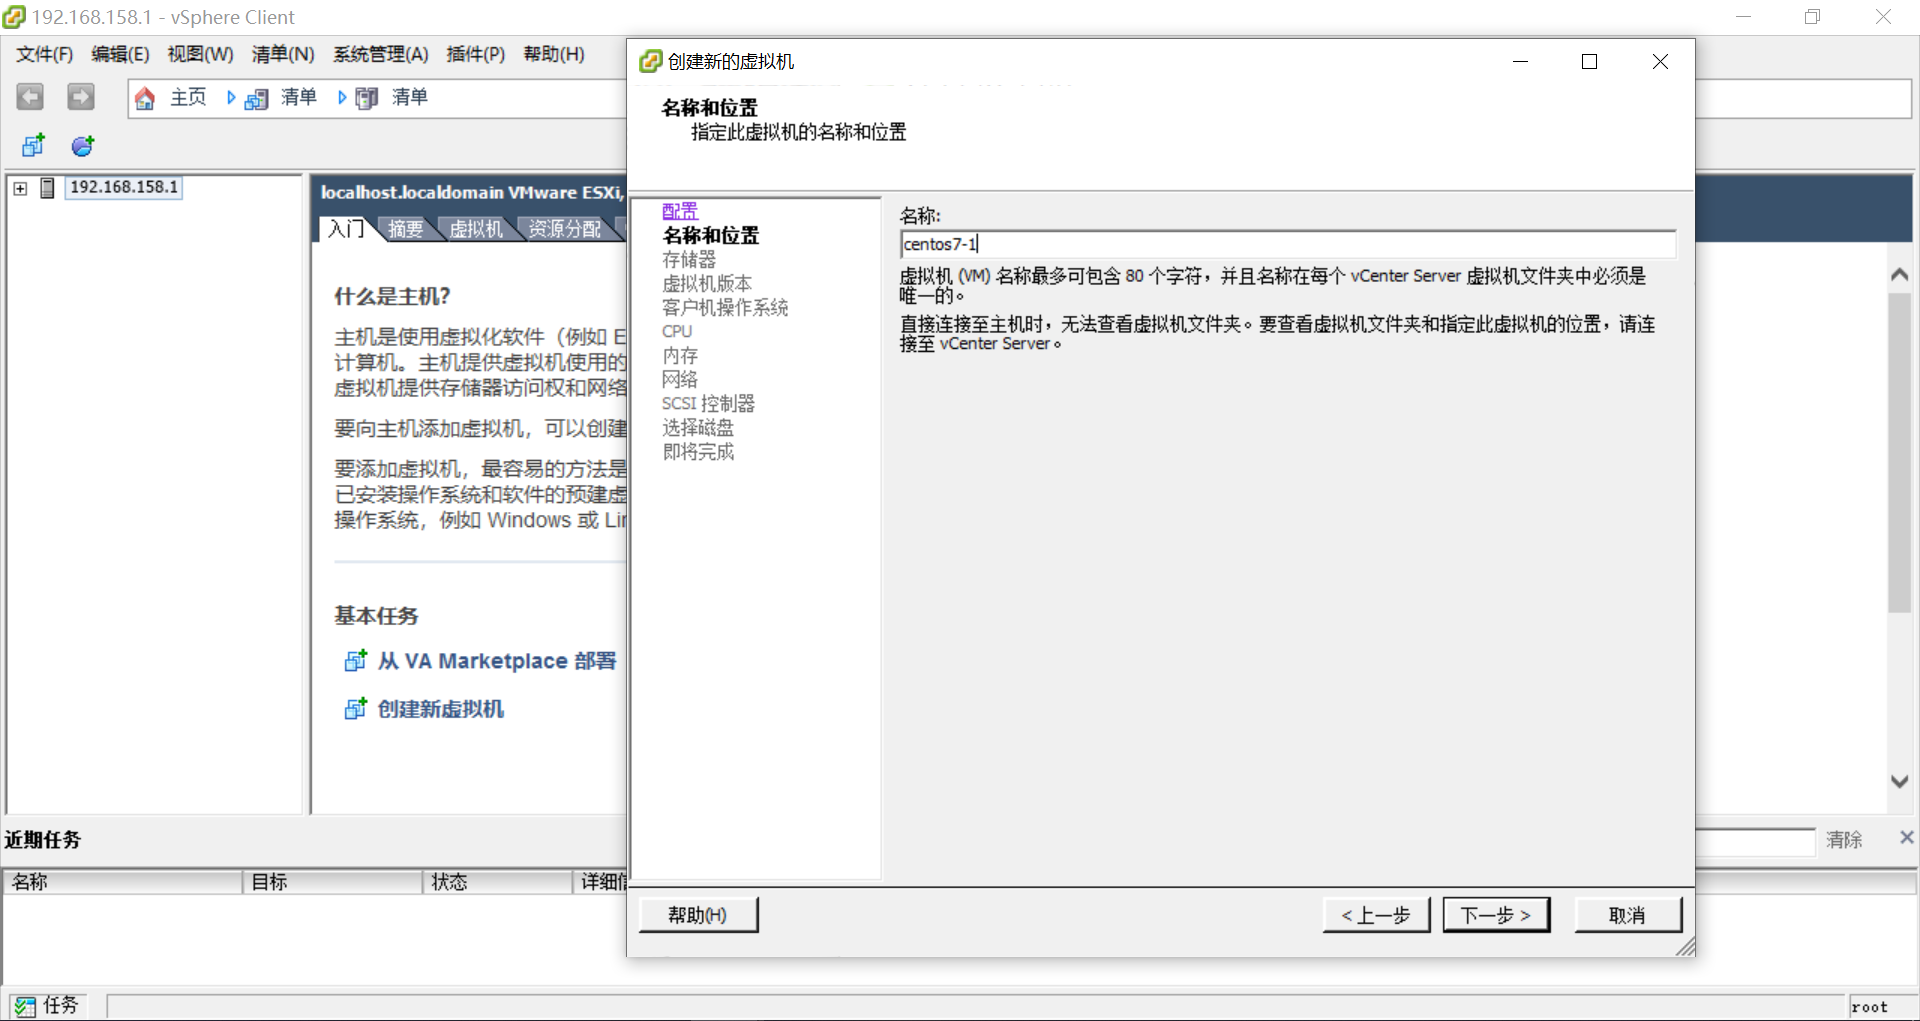Viewport: 1920px width, 1021px height.
Task: Click Target (目标) column header in tasks
Action: click(332, 881)
